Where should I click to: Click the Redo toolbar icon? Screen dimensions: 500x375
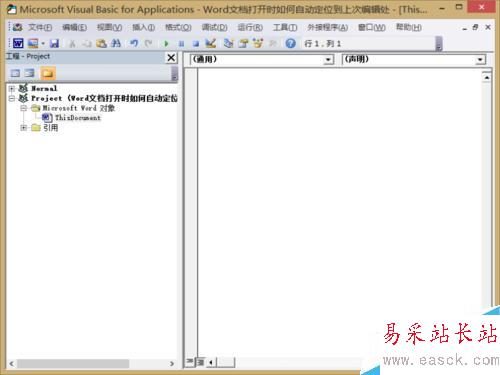pos(149,43)
